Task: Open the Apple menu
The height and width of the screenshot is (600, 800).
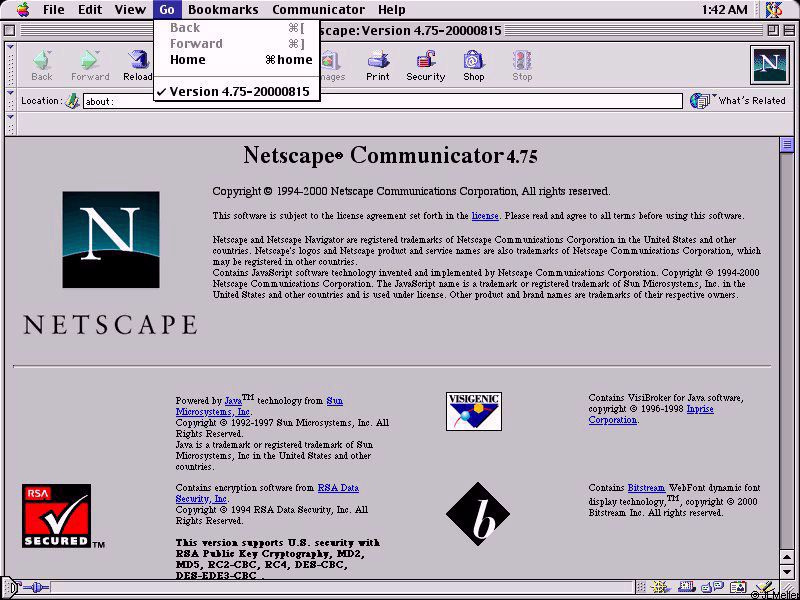Action: (x=23, y=9)
